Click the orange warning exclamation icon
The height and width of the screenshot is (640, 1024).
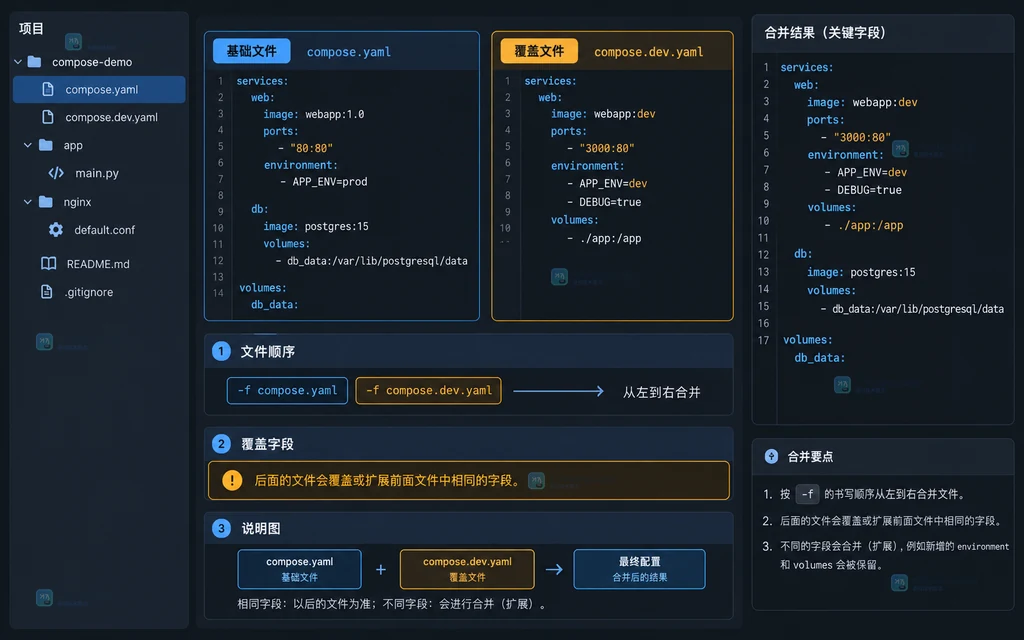pyautogui.click(x=232, y=480)
